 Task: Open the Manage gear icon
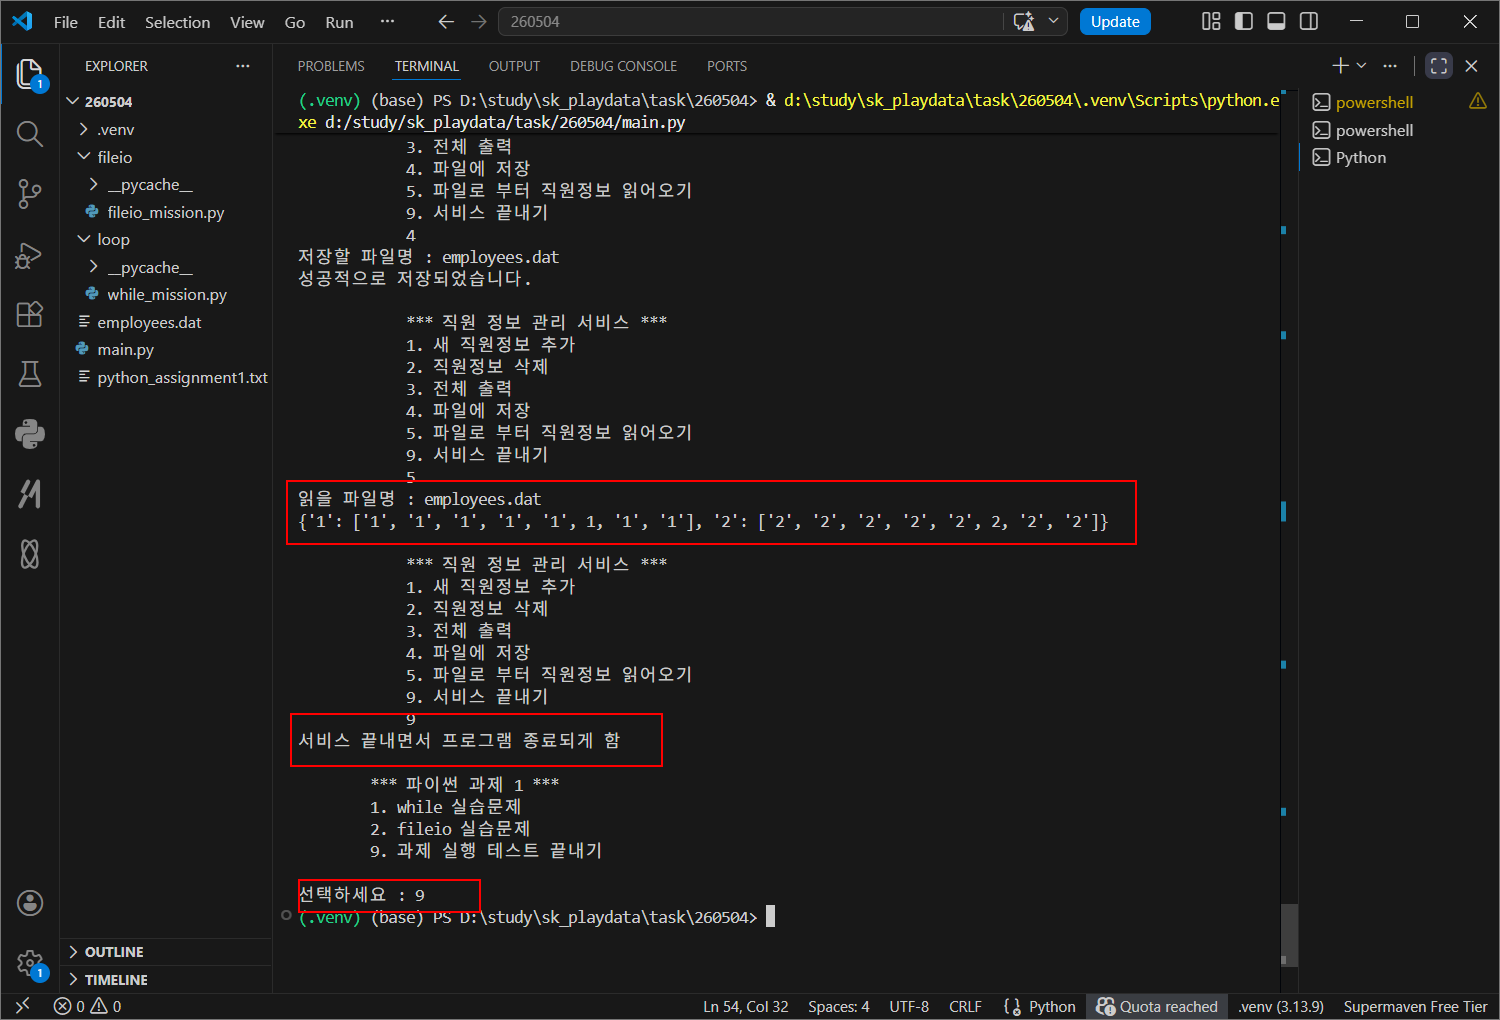[x=30, y=963]
